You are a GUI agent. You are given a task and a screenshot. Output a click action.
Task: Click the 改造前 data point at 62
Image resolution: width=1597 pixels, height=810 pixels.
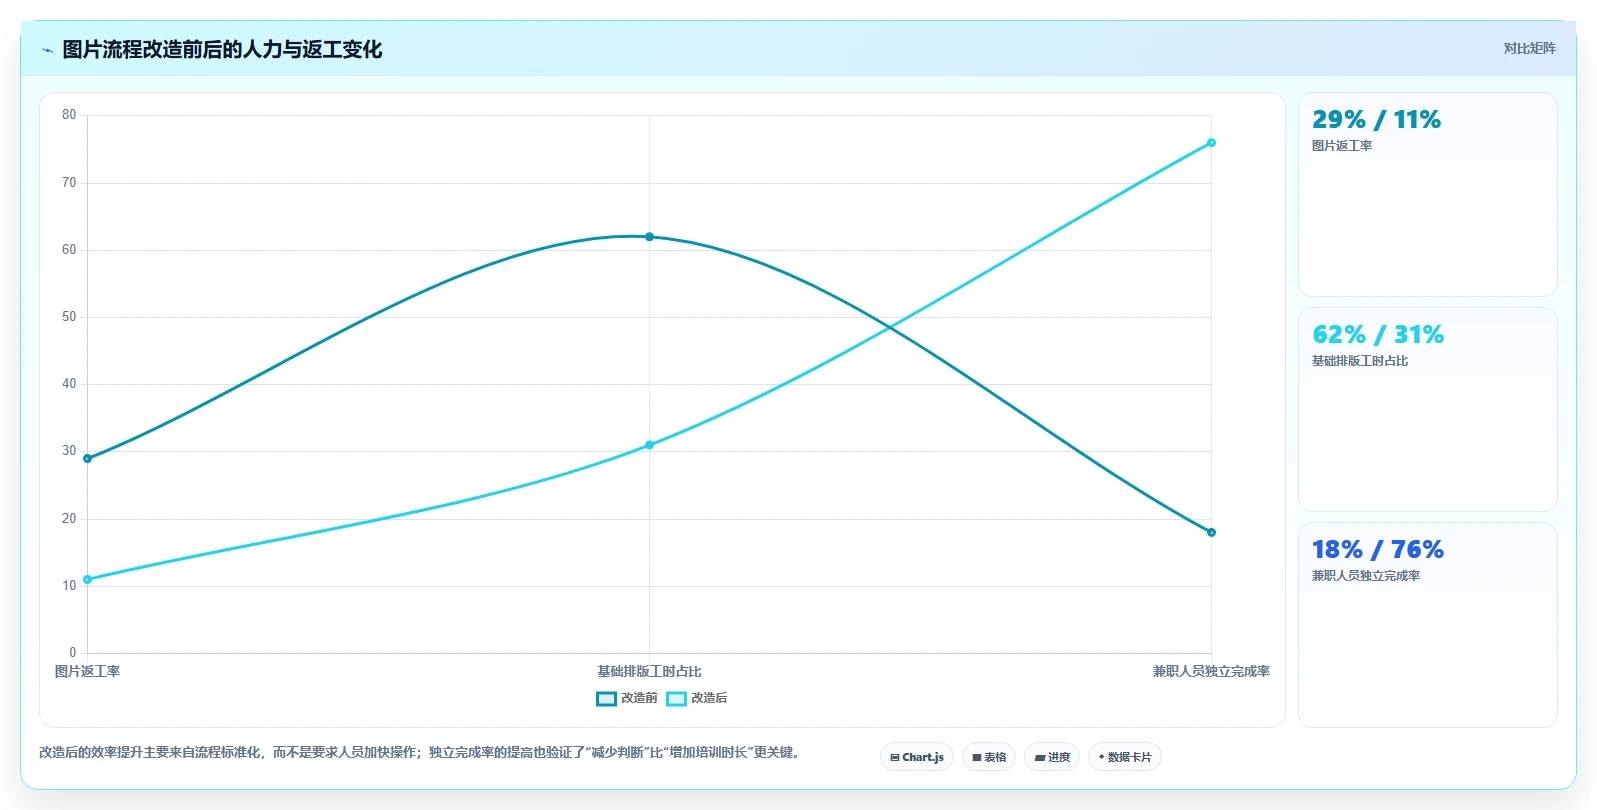649,237
